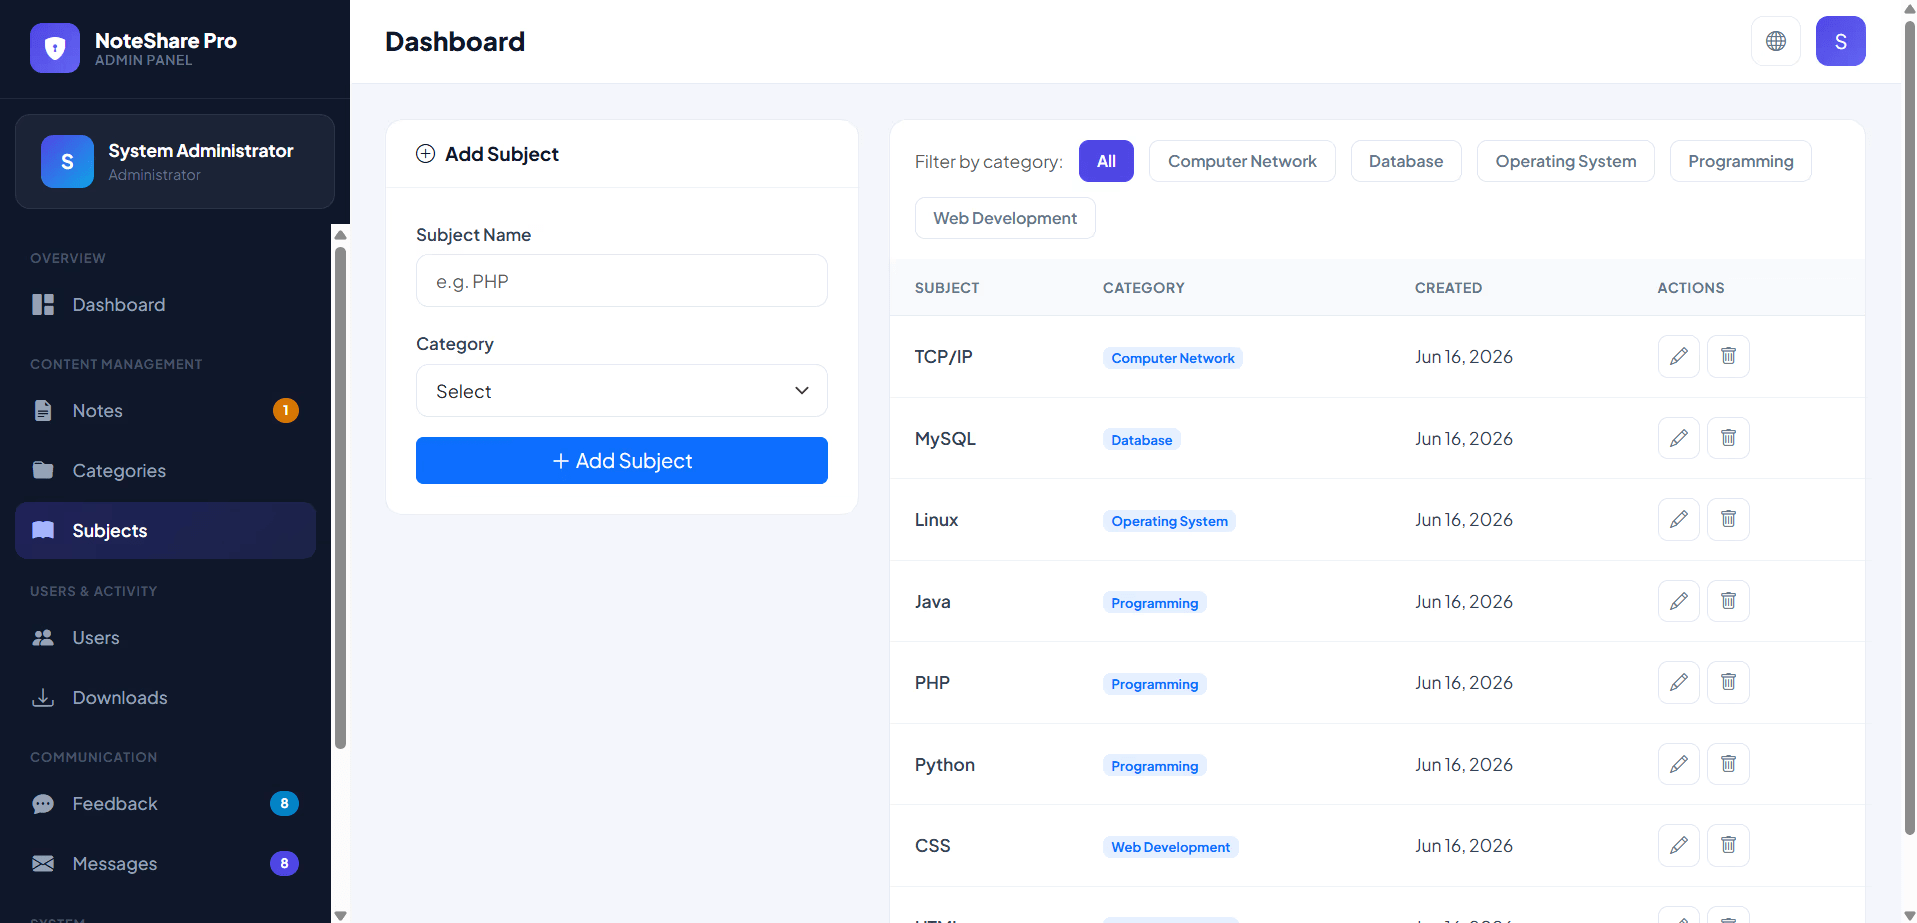The width and height of the screenshot is (1917, 923).
Task: Click the Users people icon
Action: (43, 638)
